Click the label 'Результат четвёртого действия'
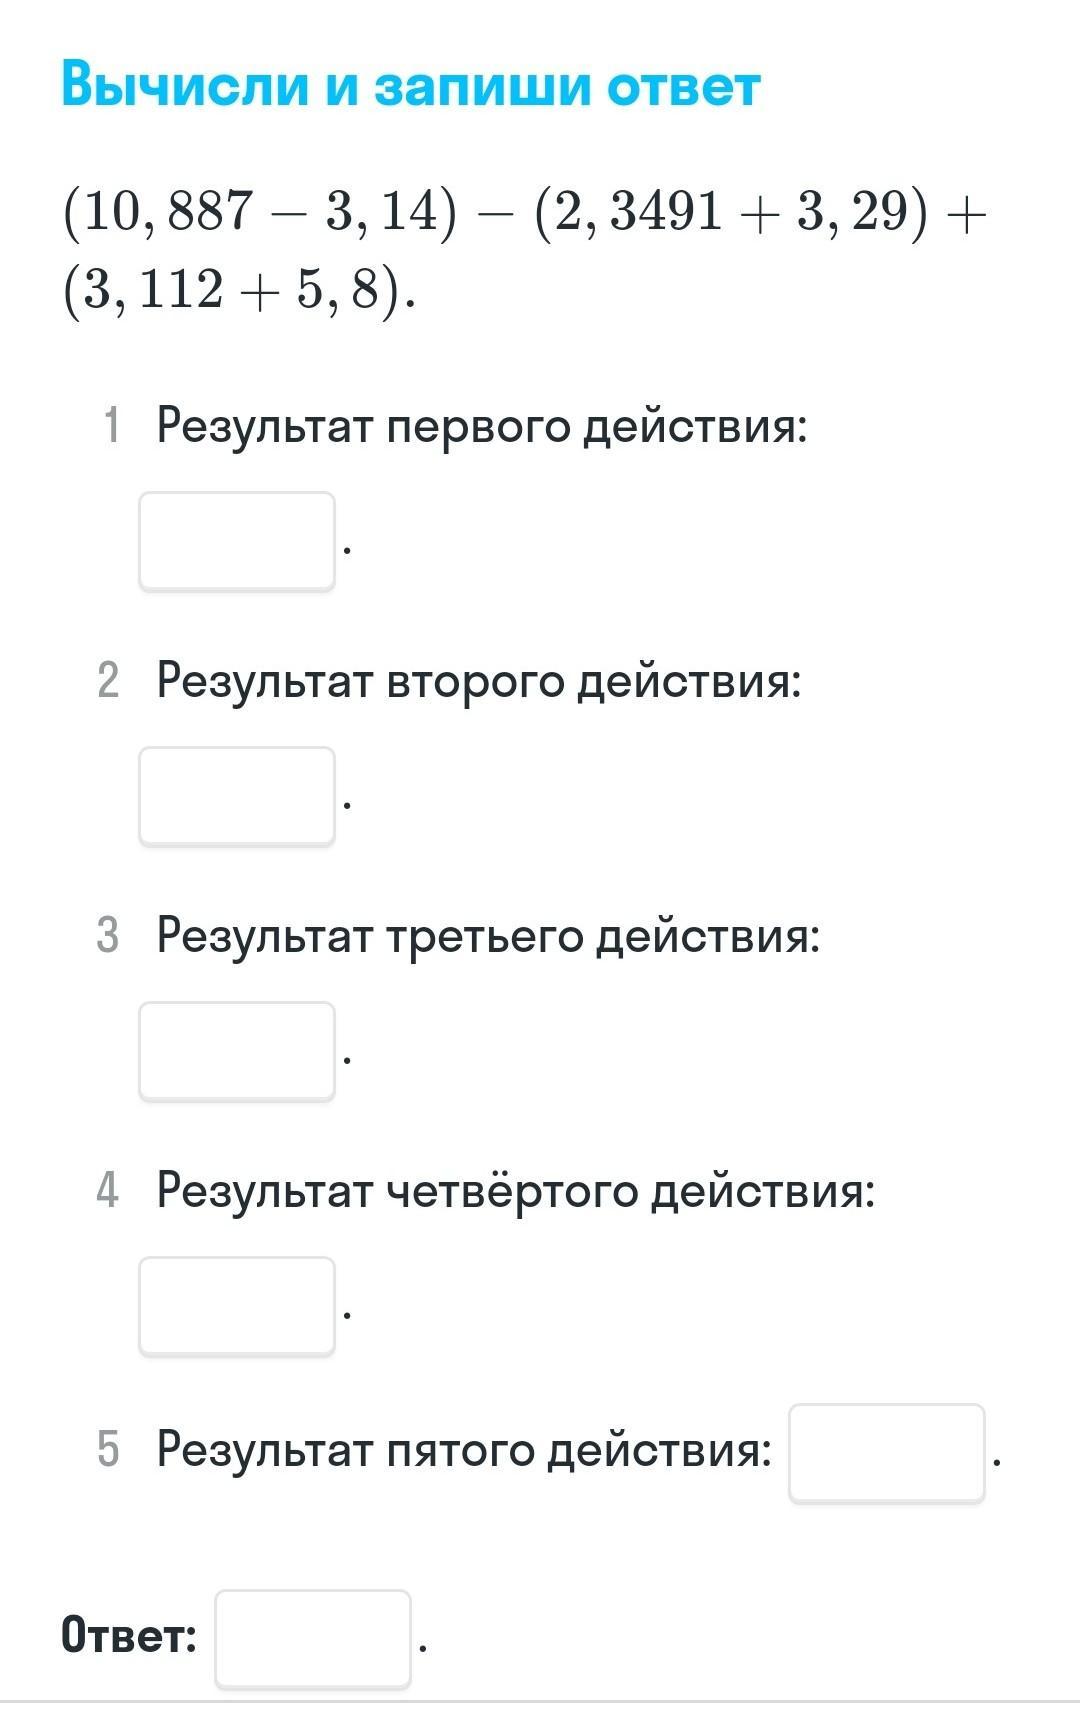1080x1709 pixels. click(x=515, y=1191)
